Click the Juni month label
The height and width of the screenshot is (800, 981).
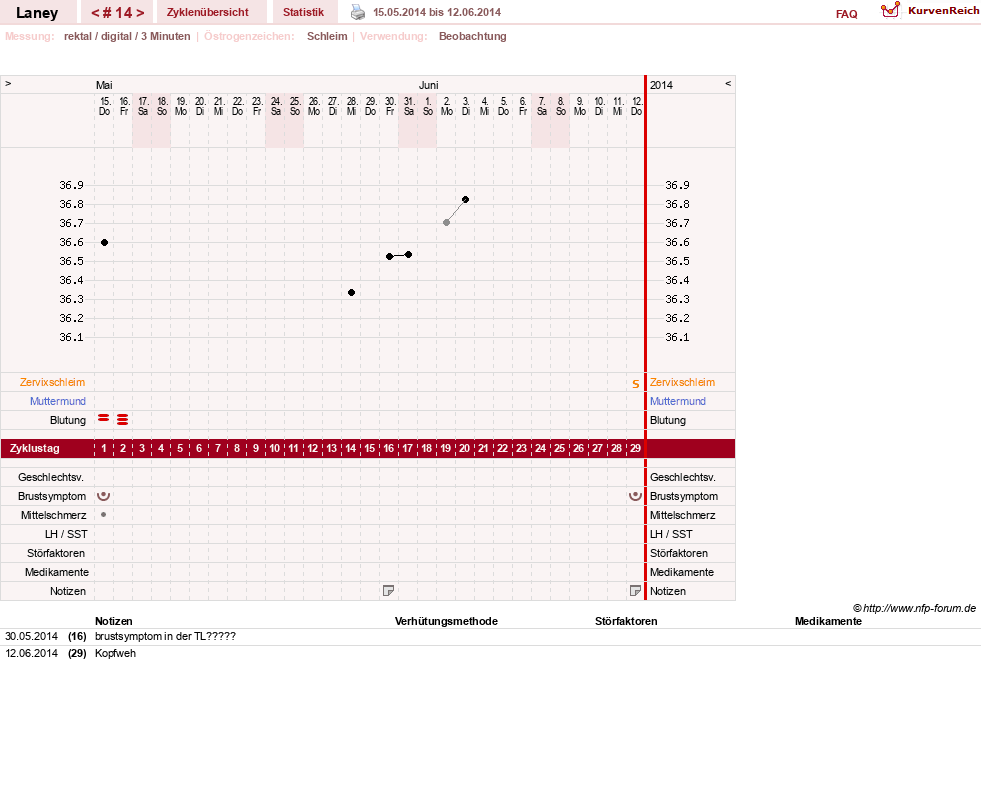pos(429,85)
